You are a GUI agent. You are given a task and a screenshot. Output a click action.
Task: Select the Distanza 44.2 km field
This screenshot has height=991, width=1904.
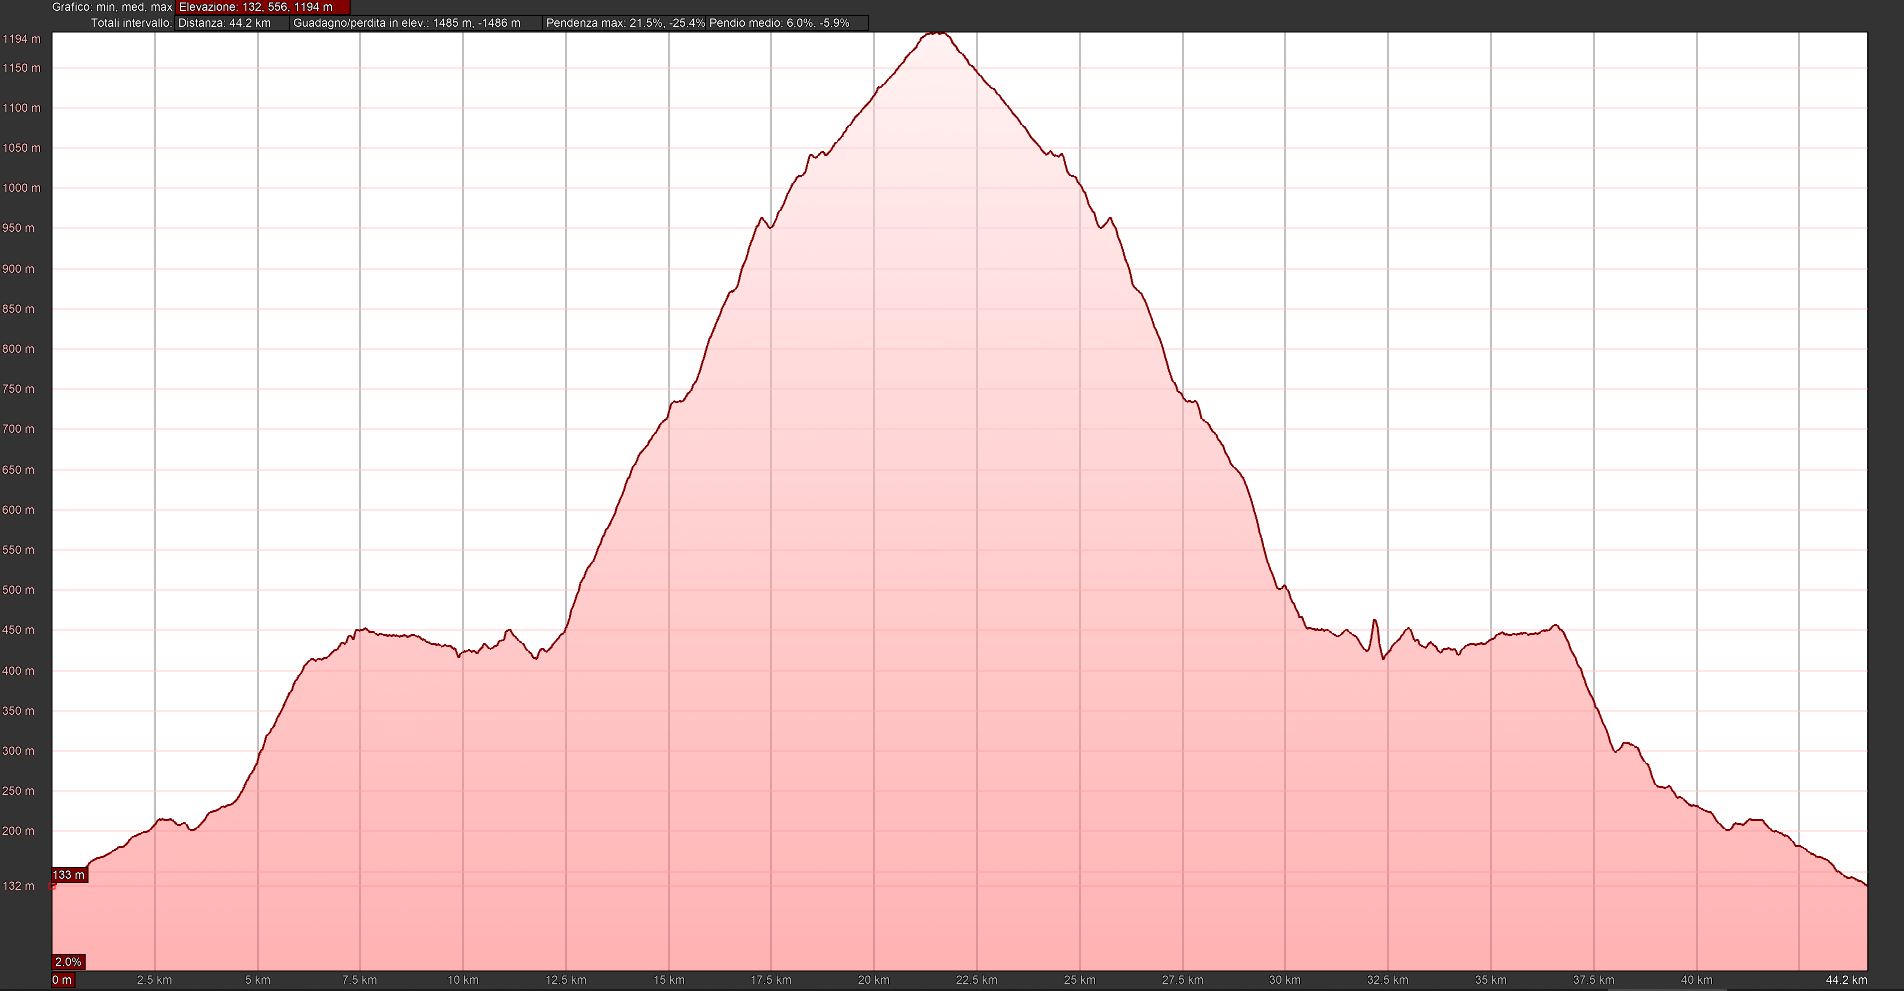tap(232, 23)
